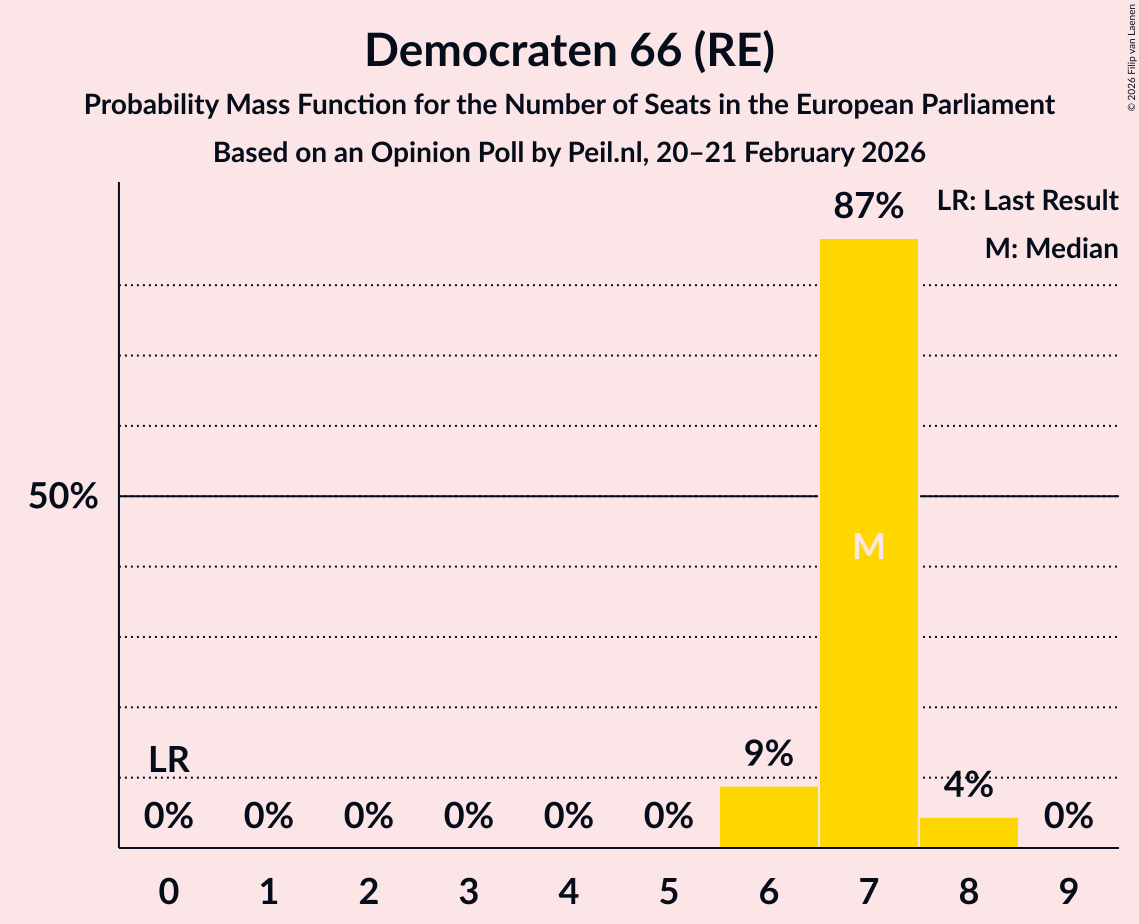The image size is (1139, 924).
Task: Click the yellow bar for 6 seats
Action: tap(768, 817)
